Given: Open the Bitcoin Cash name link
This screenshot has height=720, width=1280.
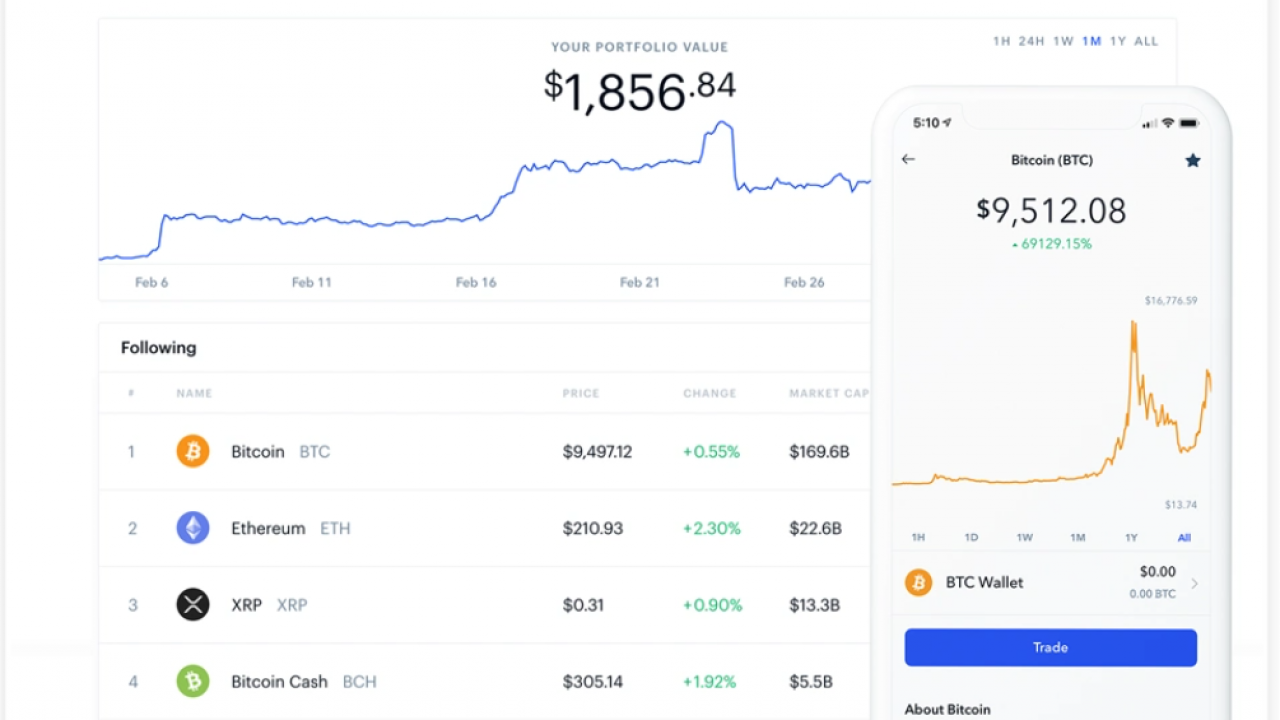Looking at the screenshot, I should [x=279, y=682].
